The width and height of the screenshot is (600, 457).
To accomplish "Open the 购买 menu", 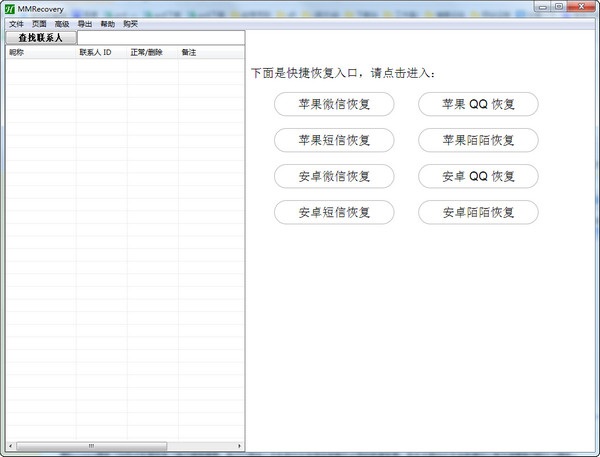I will click(131, 23).
